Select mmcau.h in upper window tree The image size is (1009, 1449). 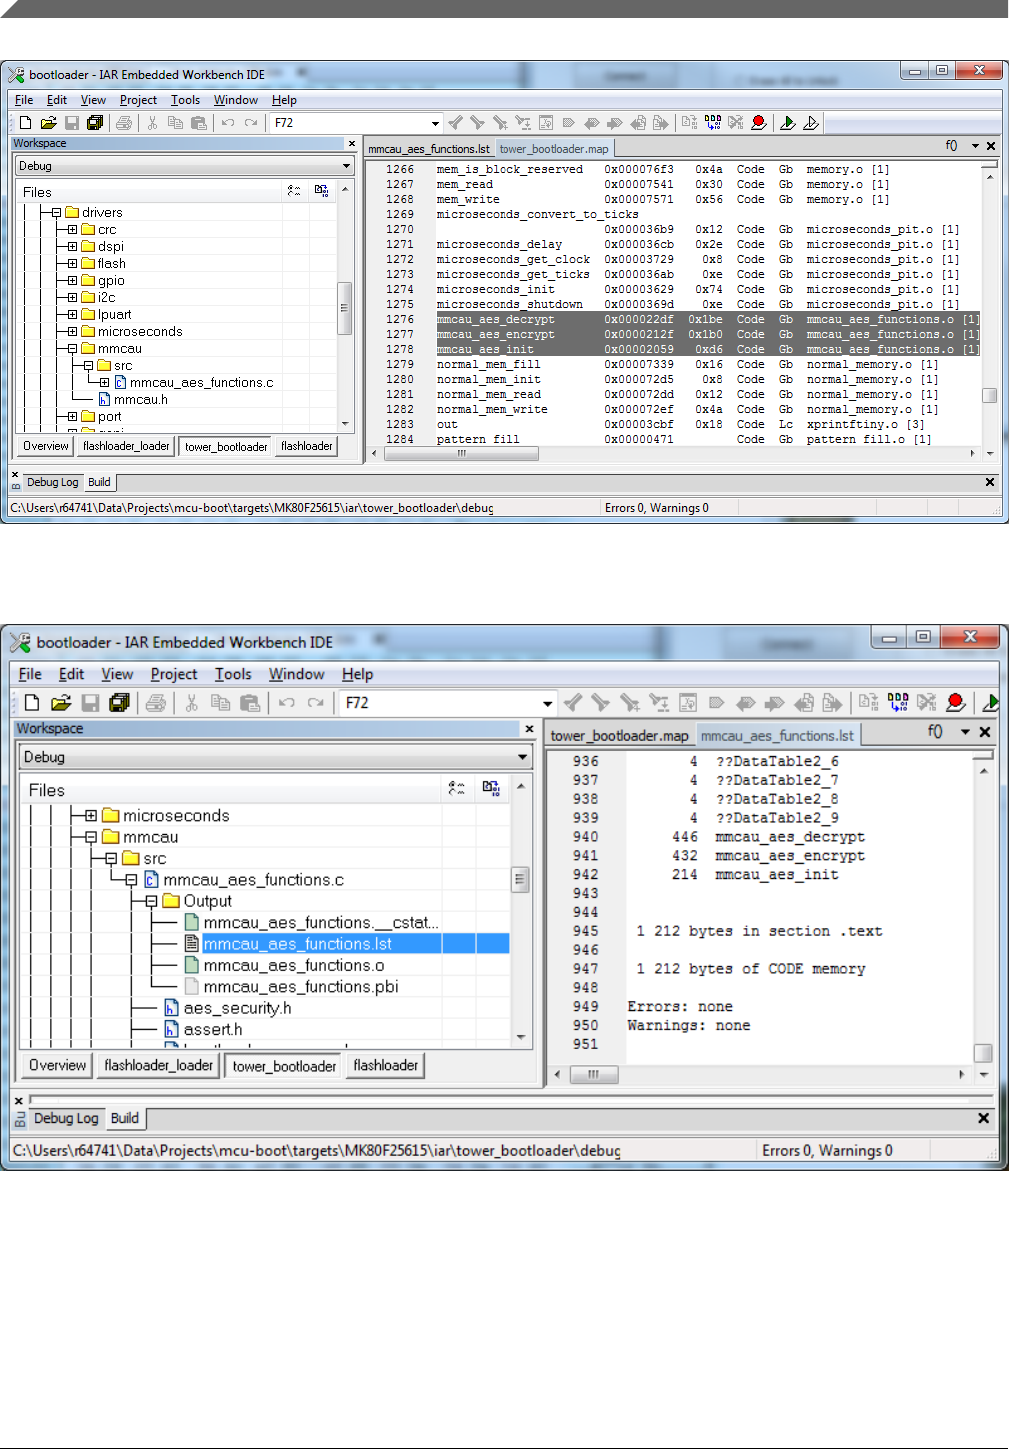pyautogui.click(x=140, y=400)
